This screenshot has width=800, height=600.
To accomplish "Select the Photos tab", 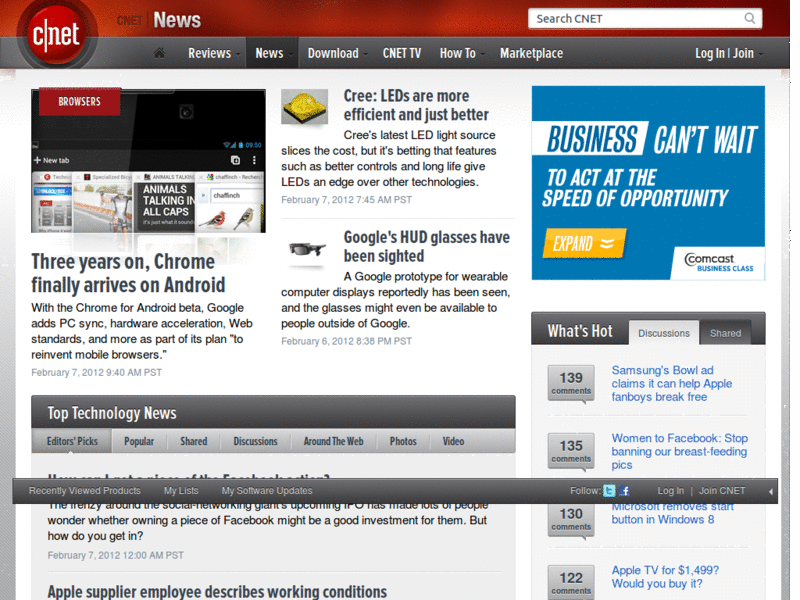I will (x=403, y=441).
